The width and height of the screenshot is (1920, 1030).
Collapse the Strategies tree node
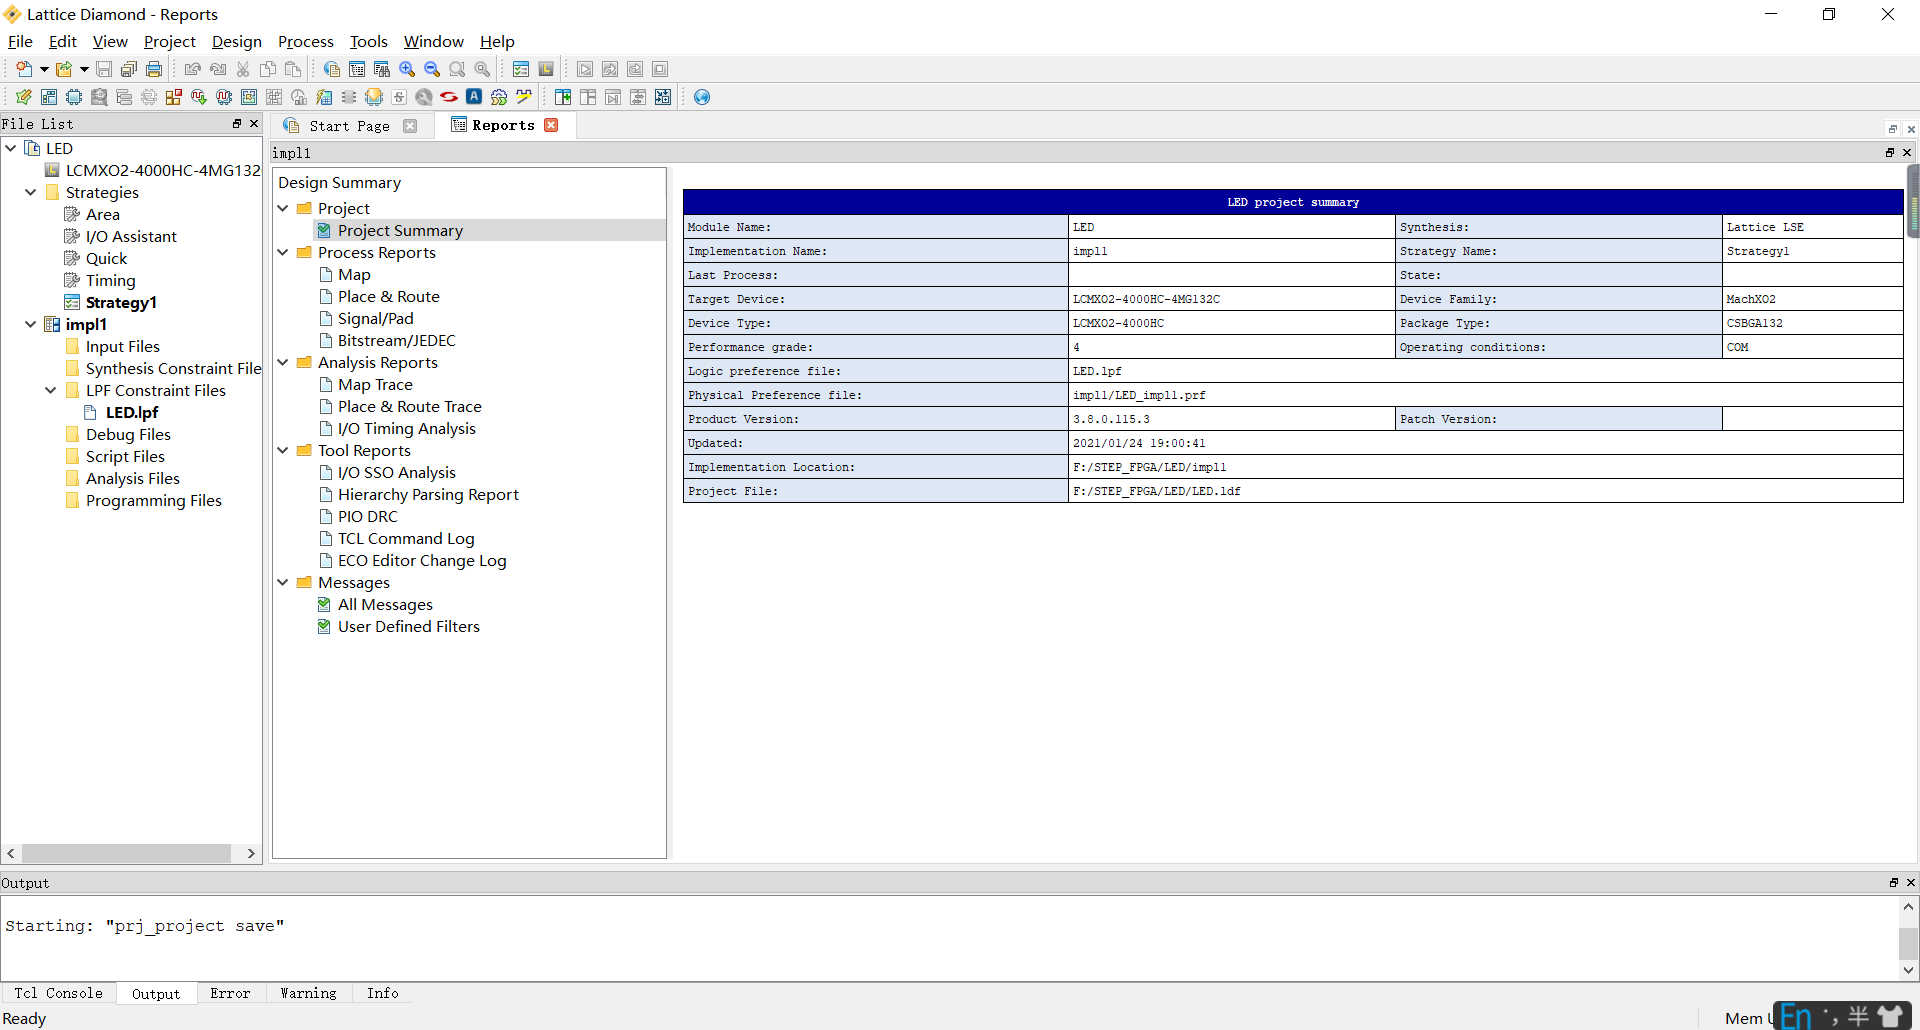pos(31,192)
